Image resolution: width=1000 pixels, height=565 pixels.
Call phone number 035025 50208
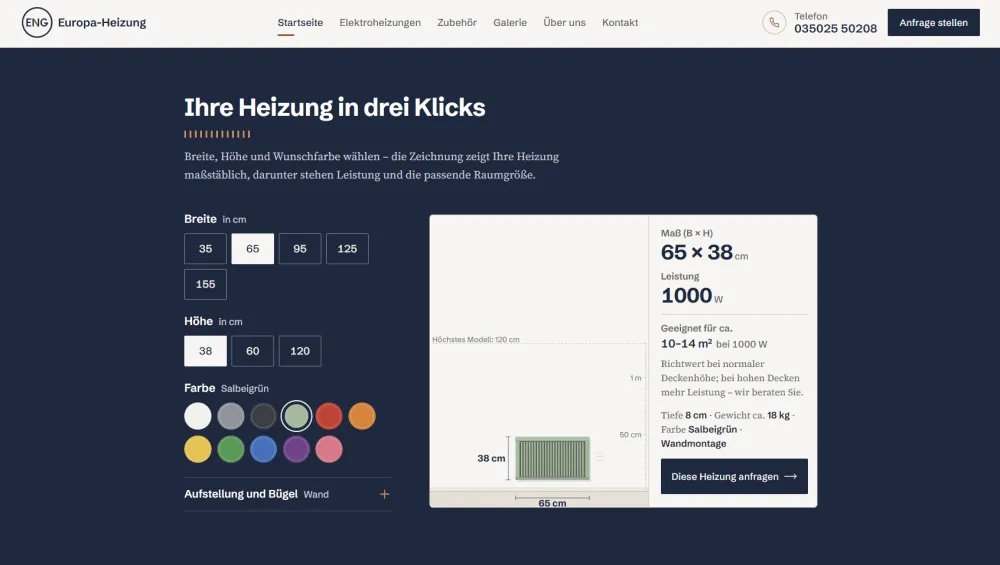[835, 29]
